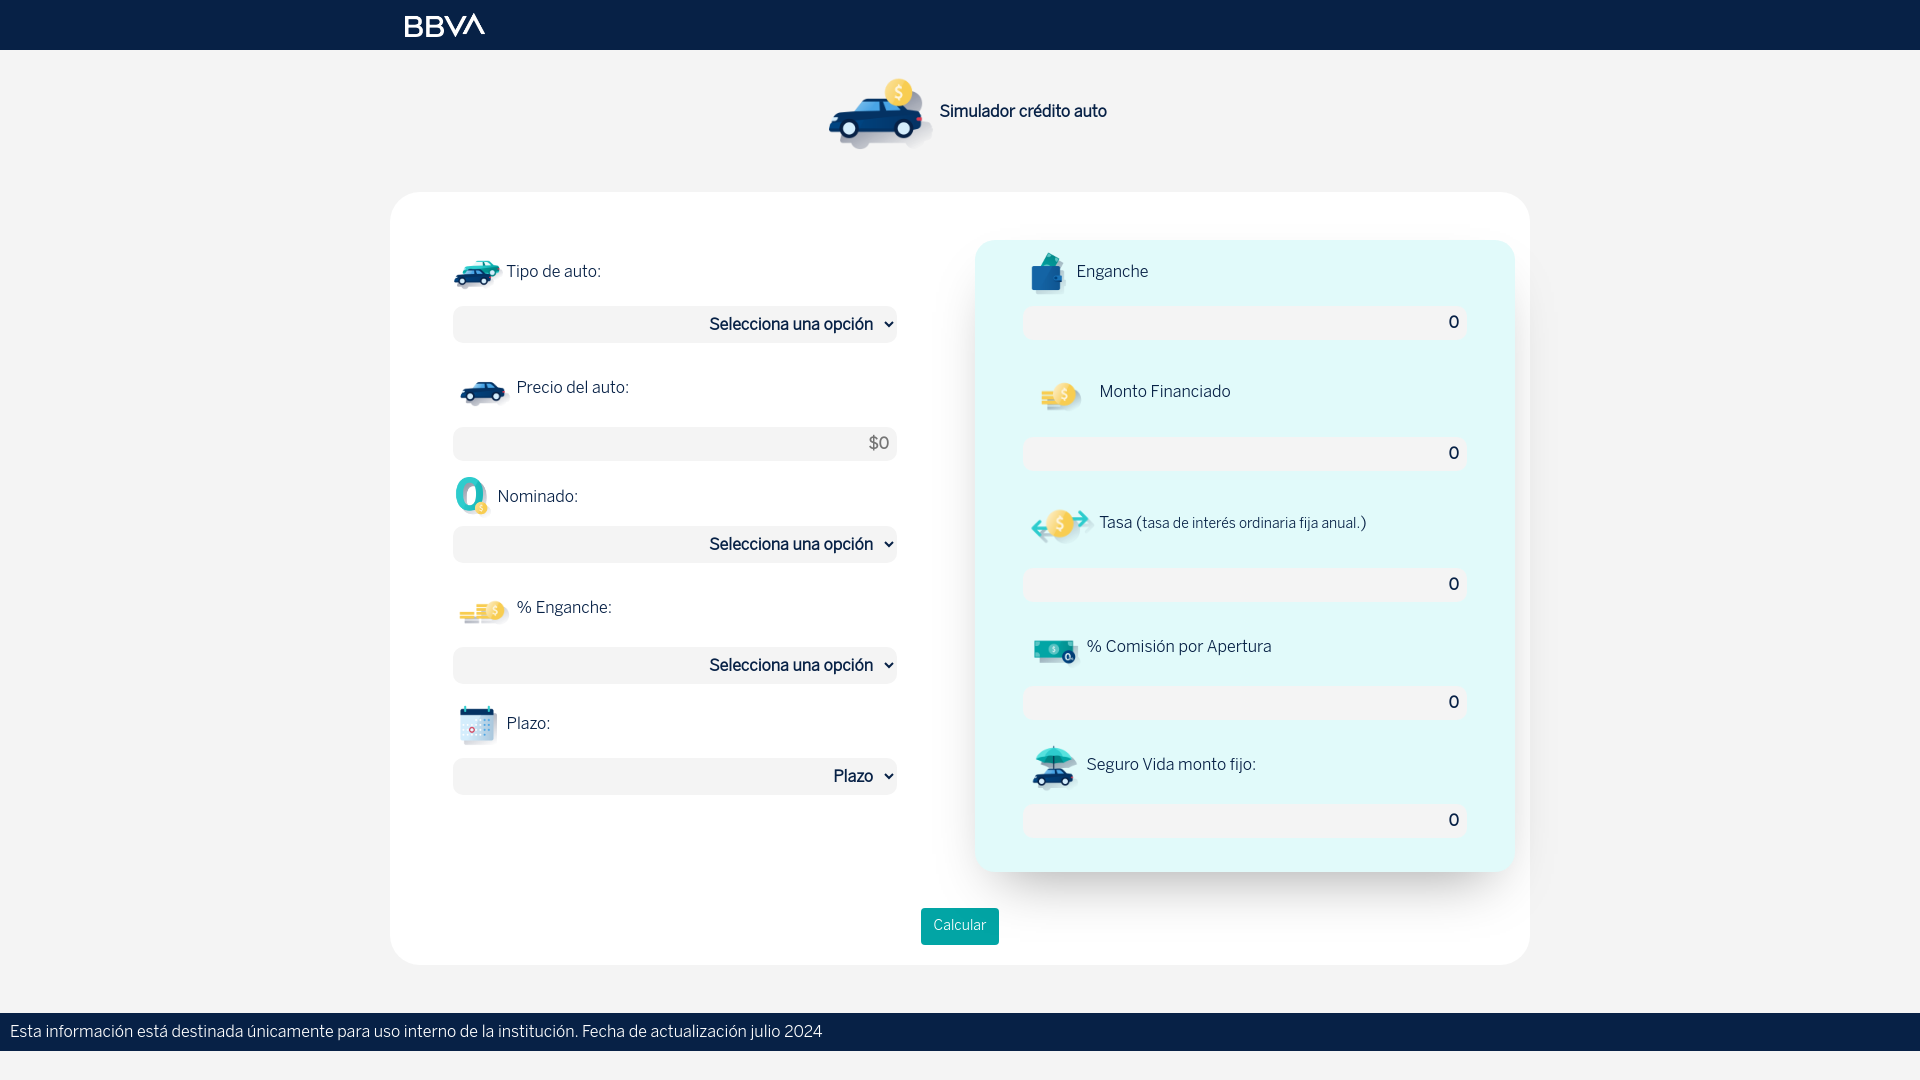Click the wallet icon beside Enganche
Image resolution: width=1920 pixels, height=1080 pixels.
1048,272
